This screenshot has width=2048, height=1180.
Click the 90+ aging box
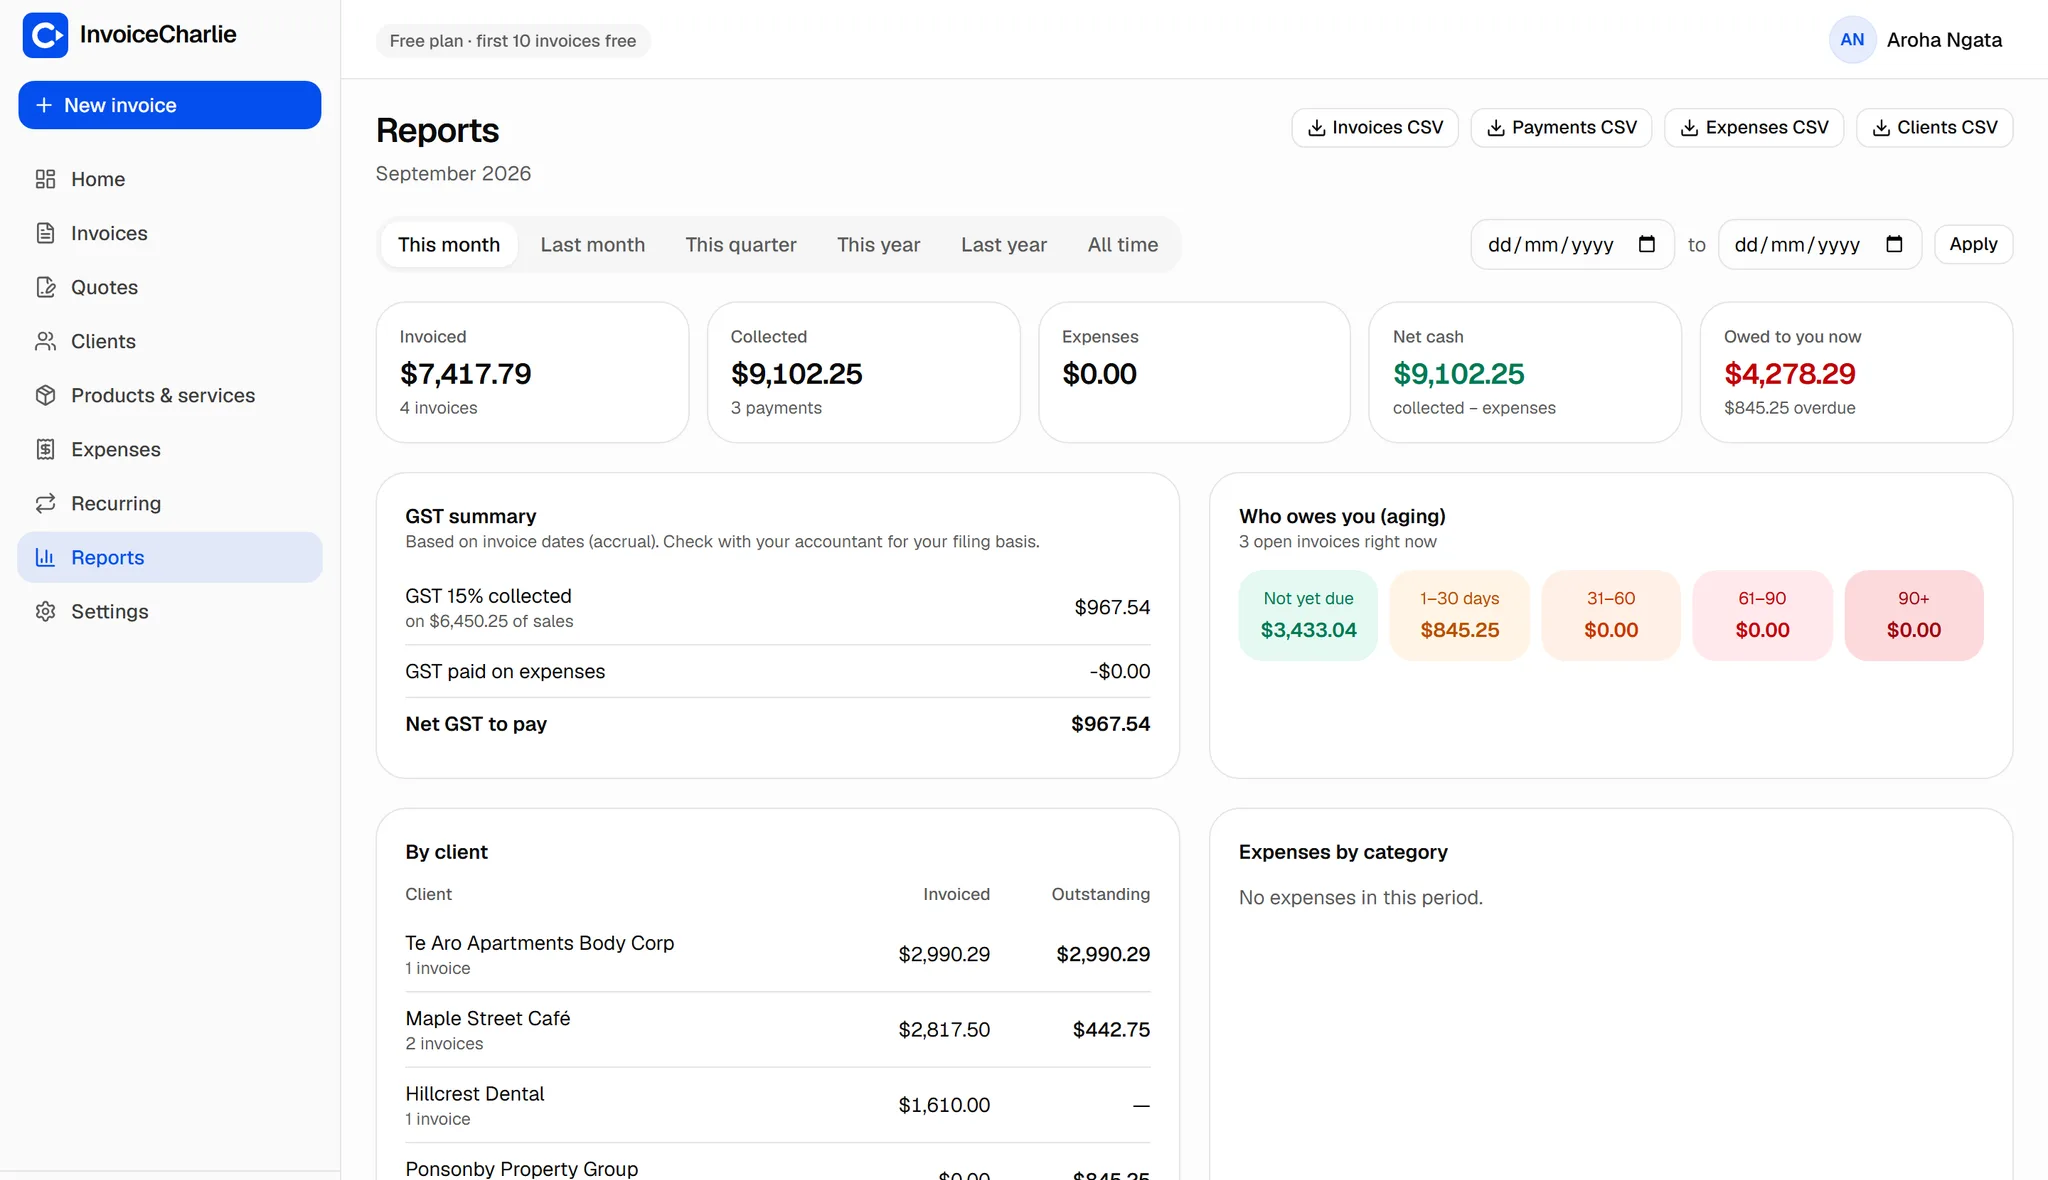click(x=1913, y=615)
